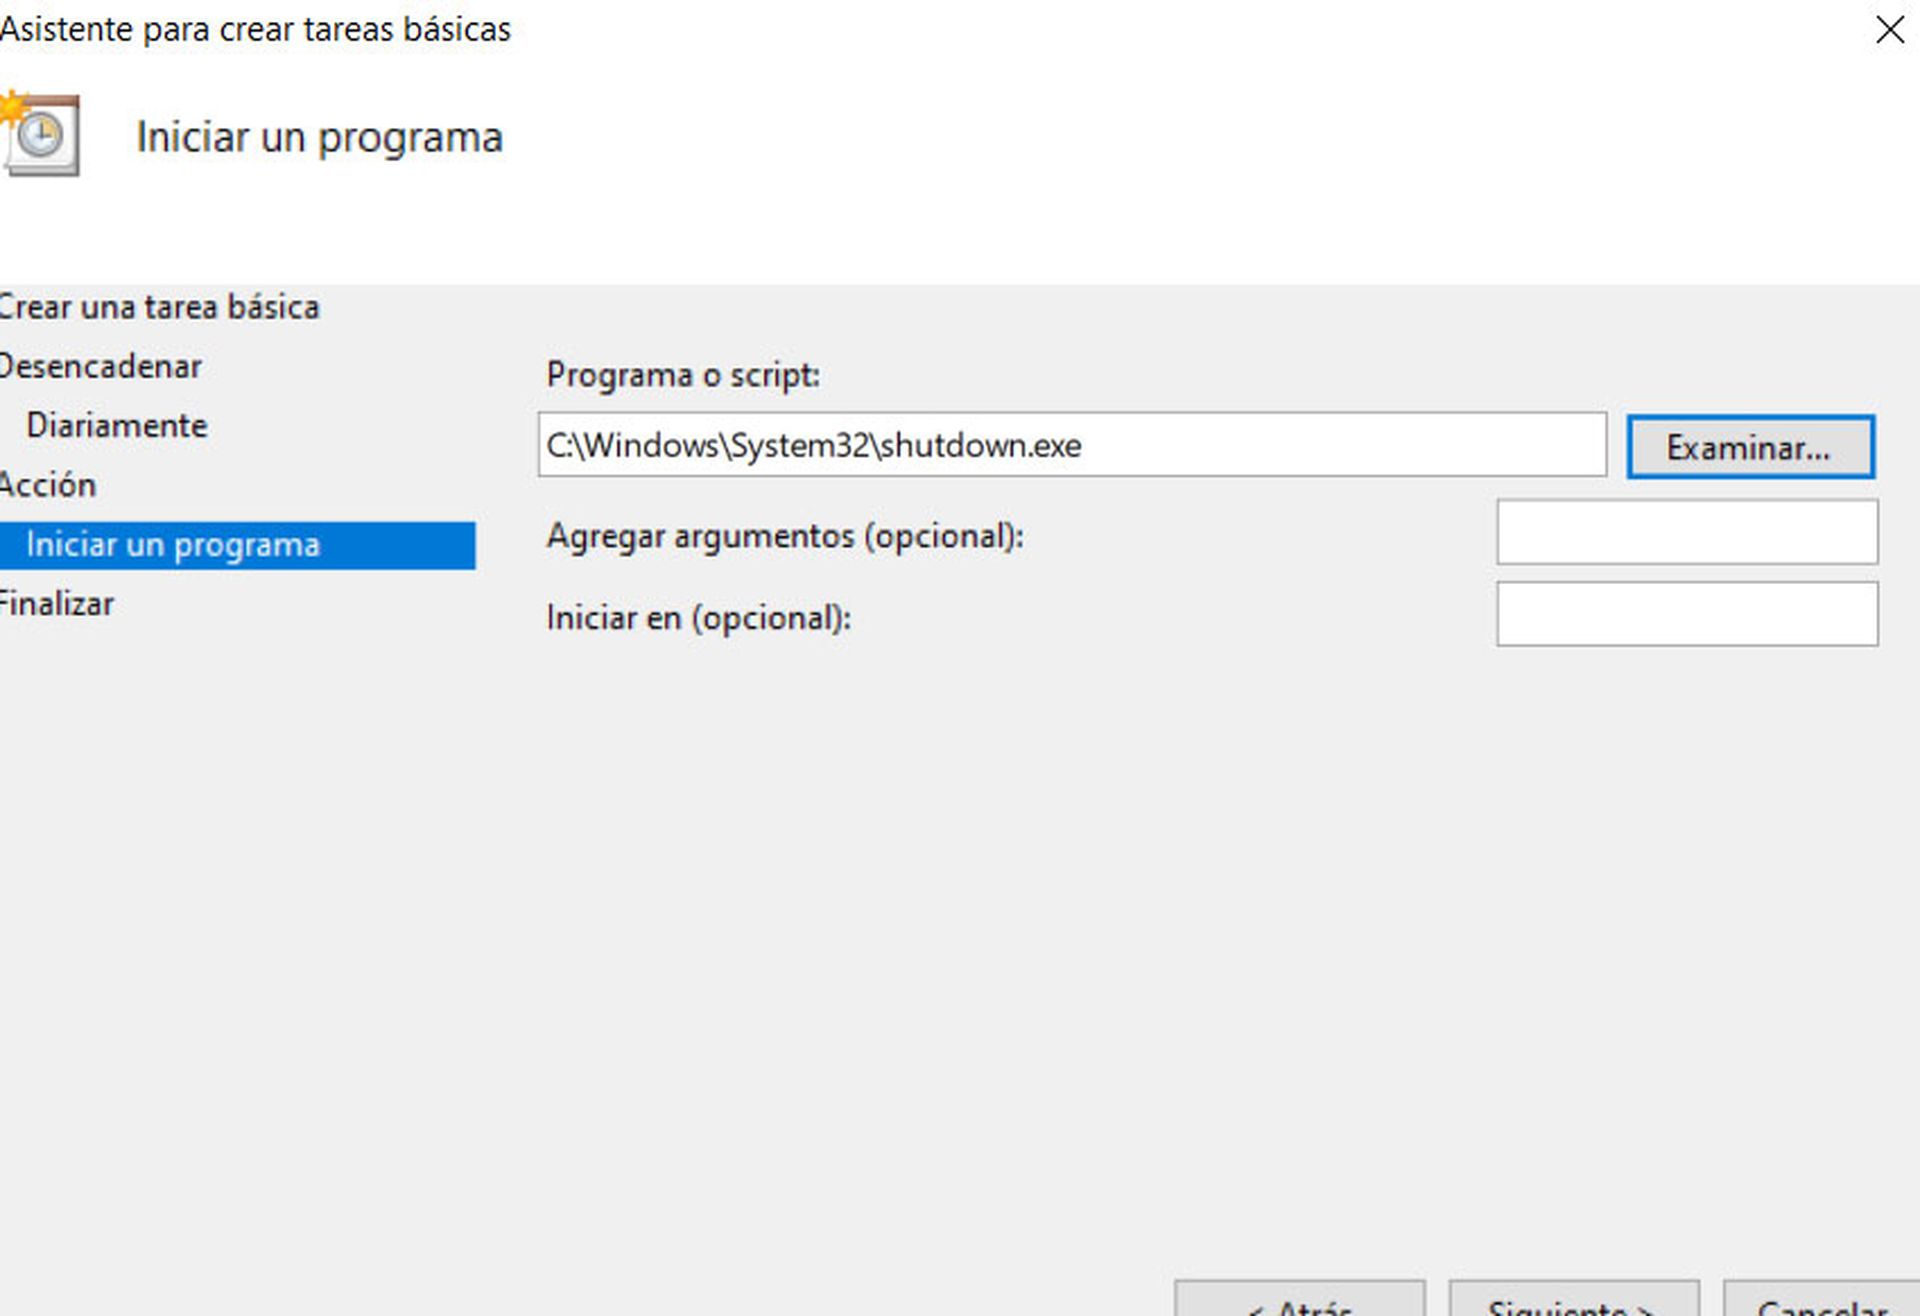Click the shutdown.exe path text
Screen dimensions: 1920x1316
click(x=812, y=446)
